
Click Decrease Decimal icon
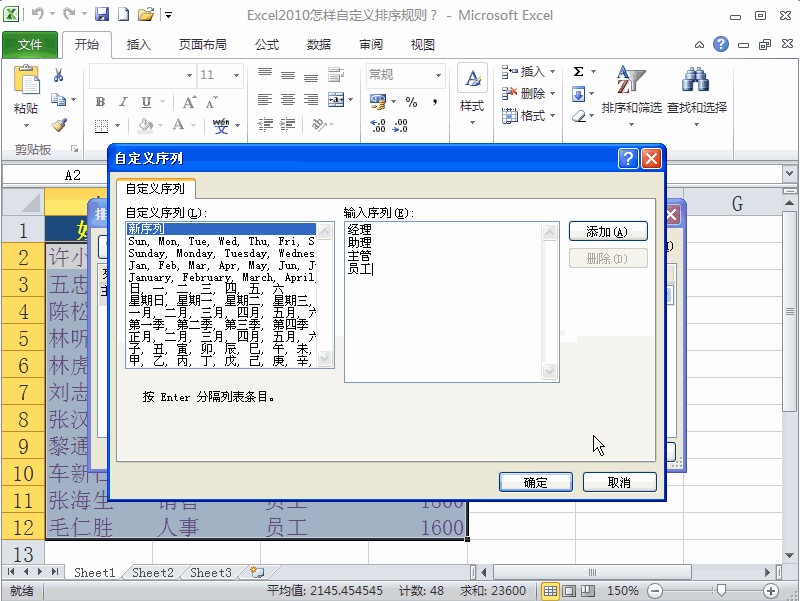pos(401,126)
